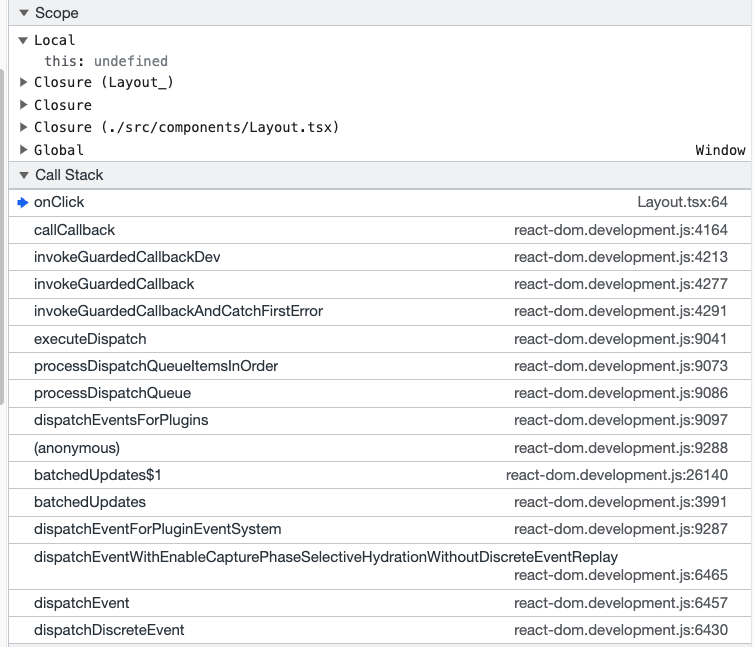Image resolution: width=754 pixels, height=647 pixels.
Task: Expand the Closure (Layout_) scope
Action: [x=24, y=83]
